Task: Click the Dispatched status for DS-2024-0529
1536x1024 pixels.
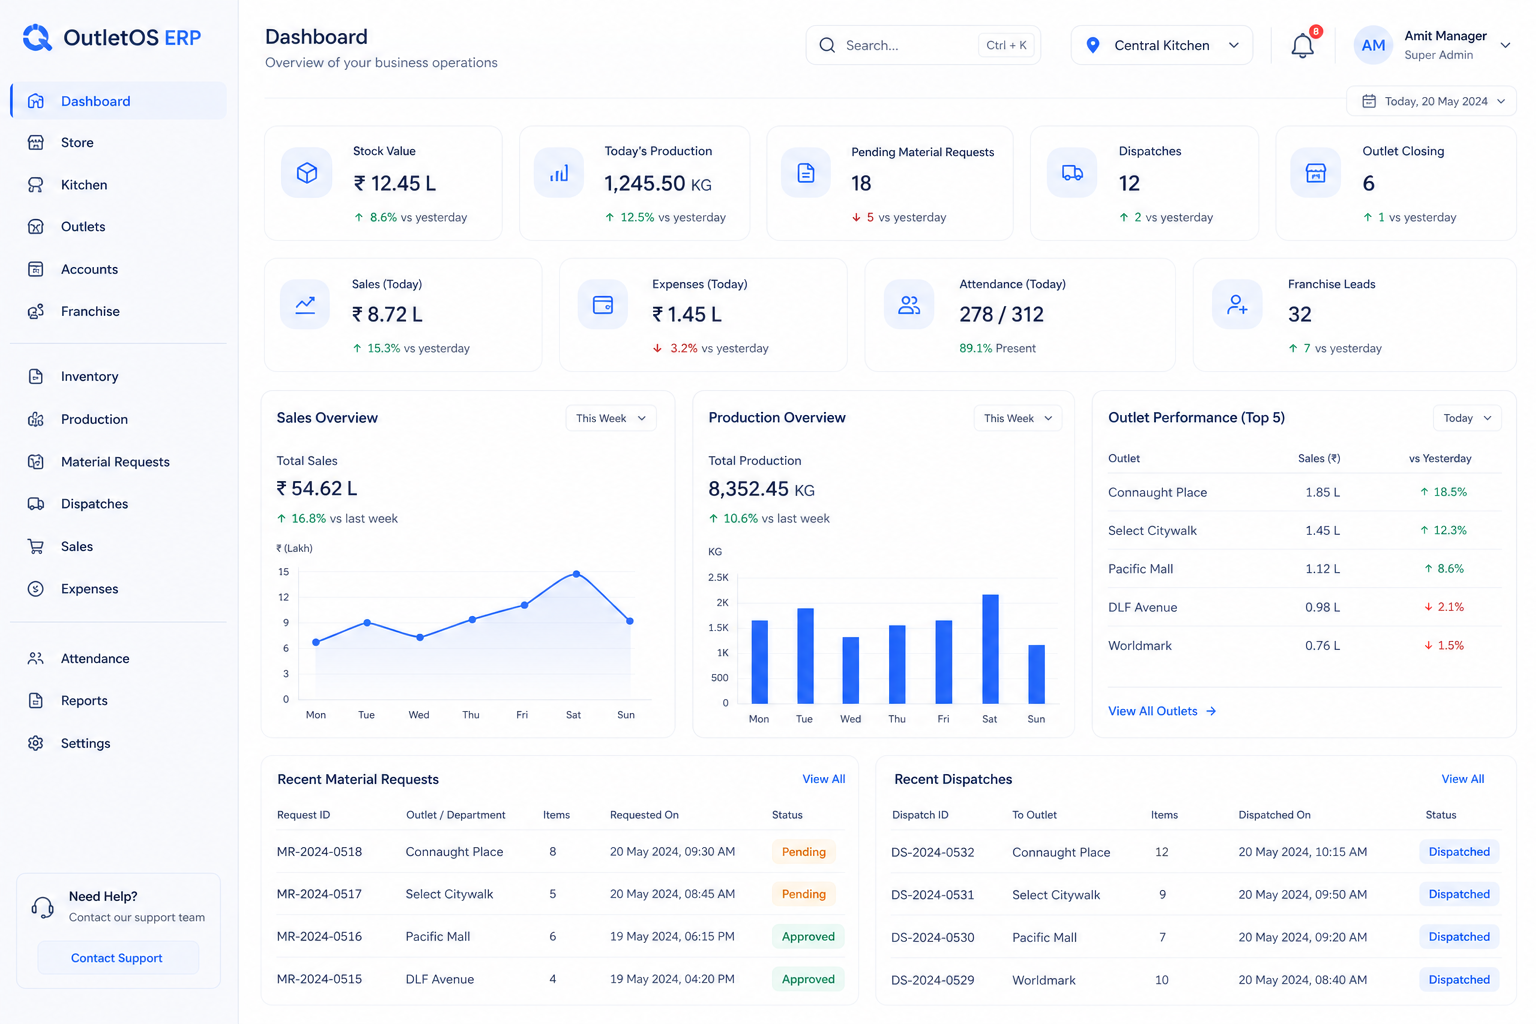Action: tap(1459, 980)
